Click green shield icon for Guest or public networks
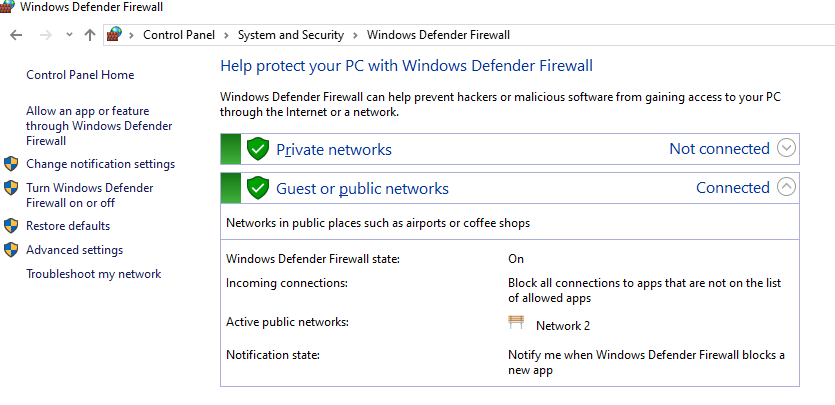 point(258,188)
